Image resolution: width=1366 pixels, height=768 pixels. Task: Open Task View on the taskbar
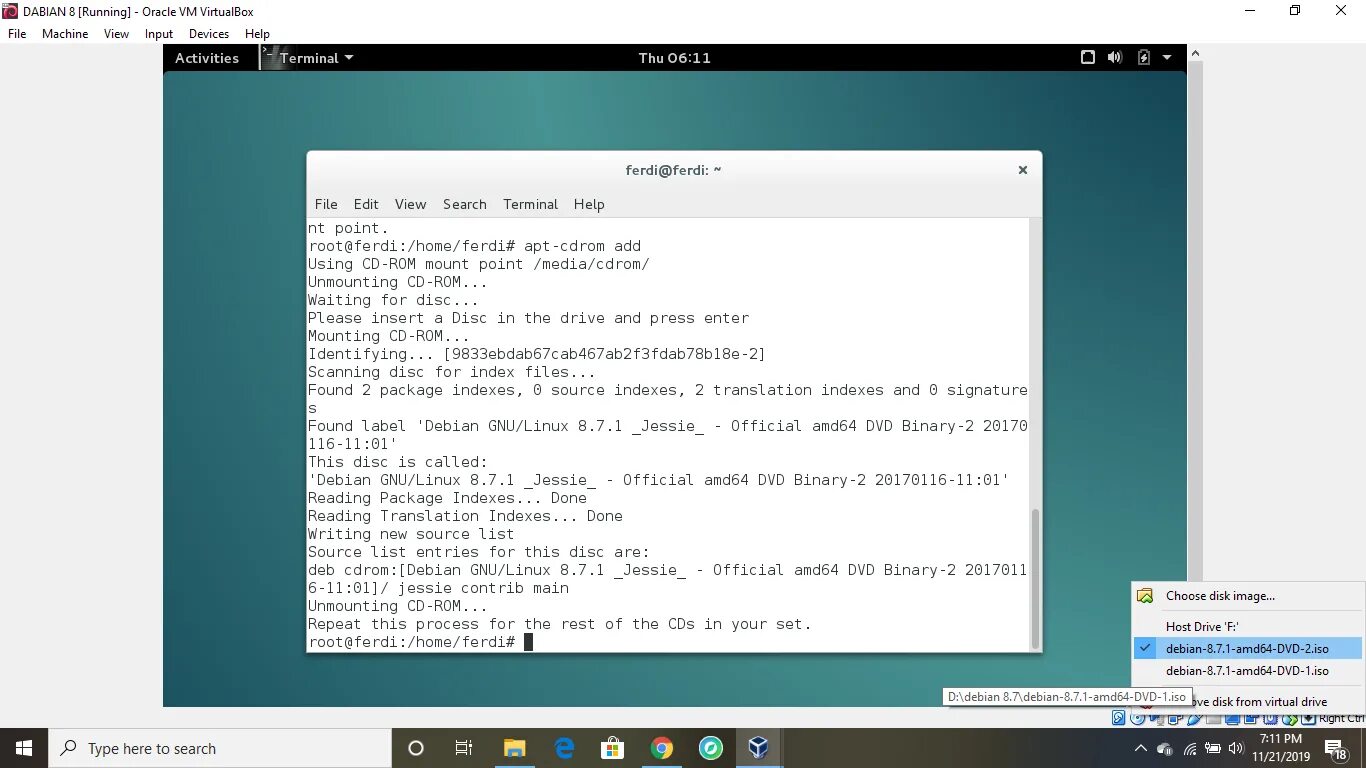pos(464,748)
